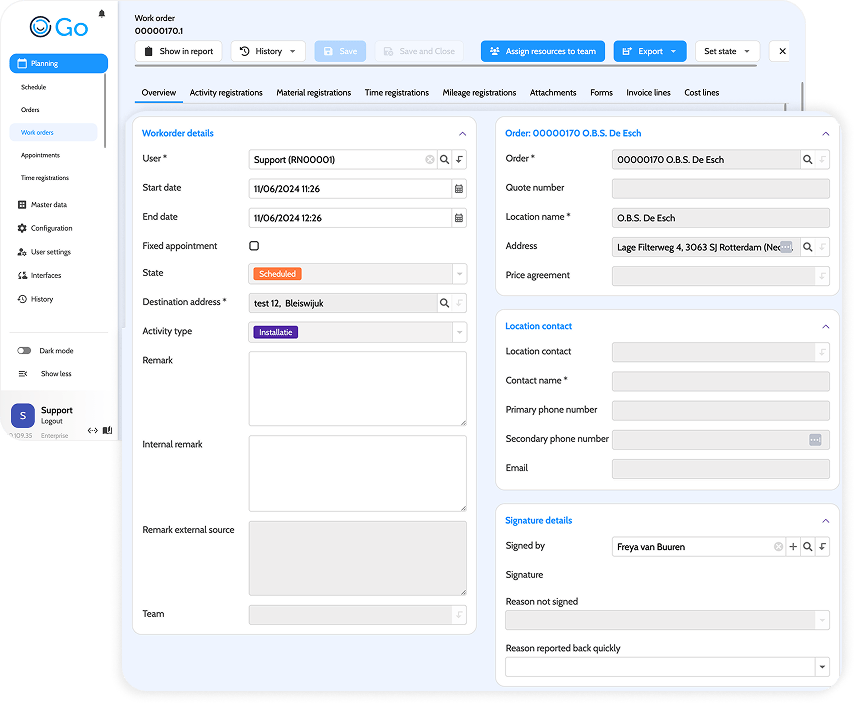Switch to Material registrations tab
The image size is (856, 705).
313,93
